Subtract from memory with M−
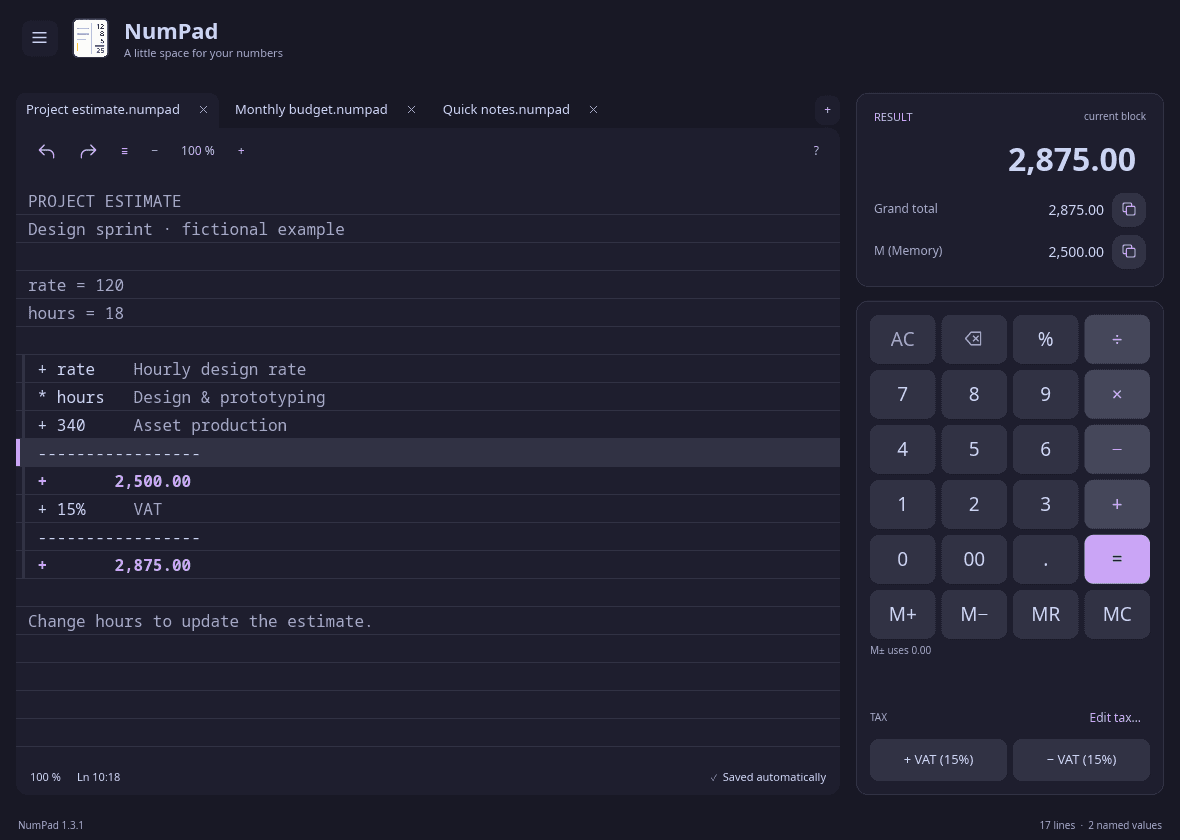This screenshot has width=1180, height=840. point(974,614)
